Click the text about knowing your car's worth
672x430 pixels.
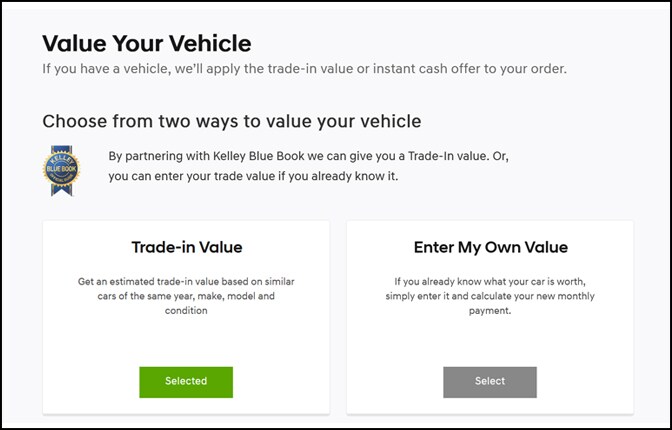point(490,296)
